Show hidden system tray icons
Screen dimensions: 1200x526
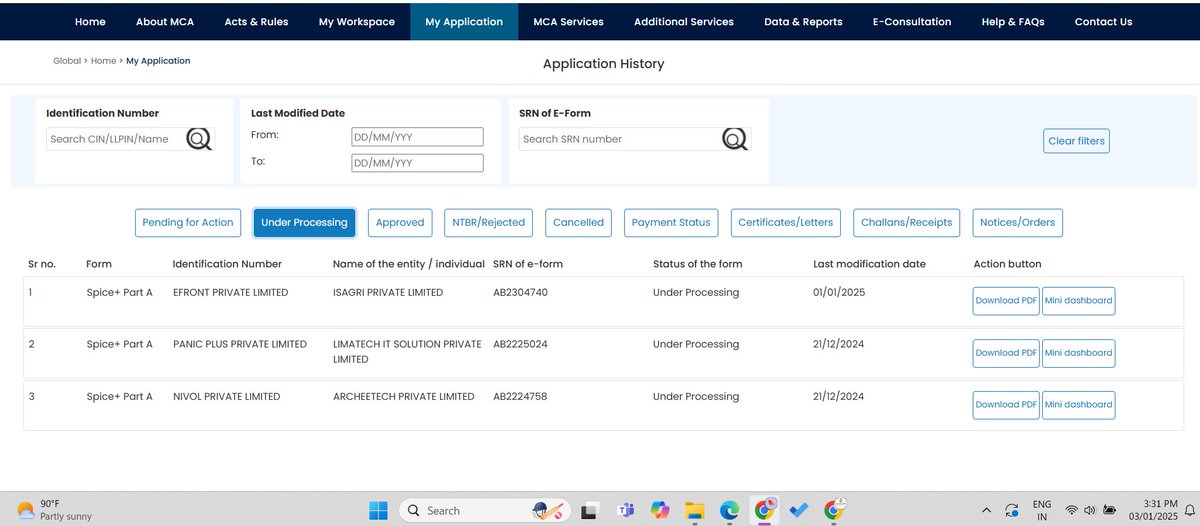pyautogui.click(x=987, y=510)
